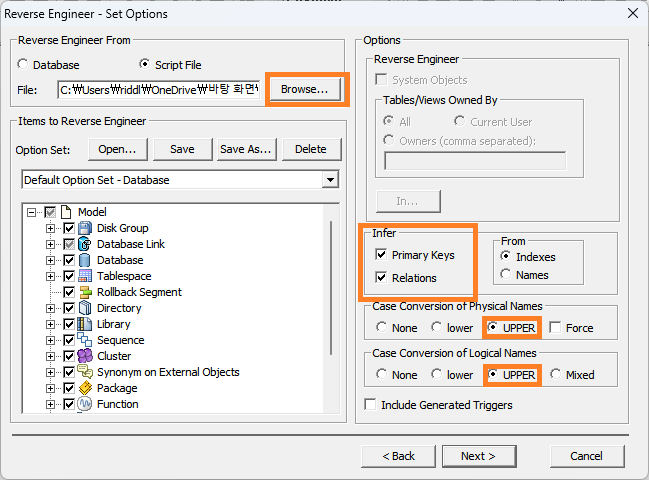649x480 pixels.
Task: Enable the Force checkbox
Action: (x=555, y=328)
